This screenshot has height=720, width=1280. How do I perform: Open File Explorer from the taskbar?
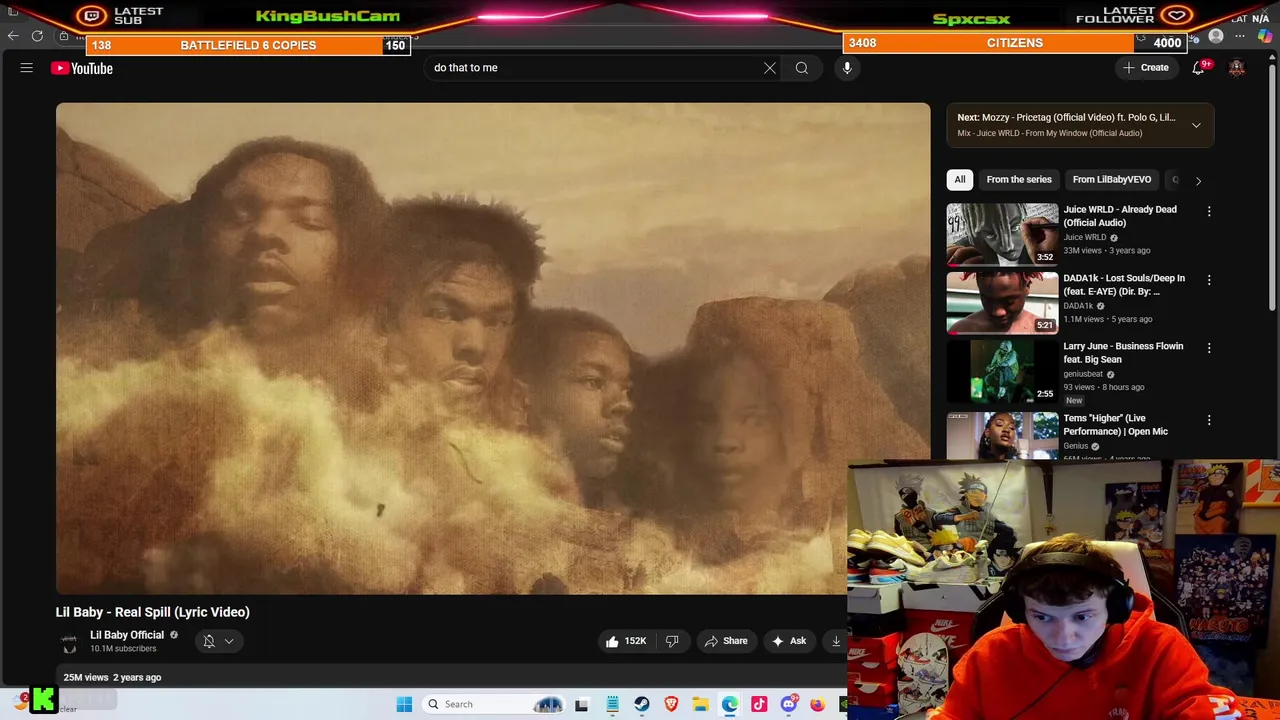click(x=700, y=704)
